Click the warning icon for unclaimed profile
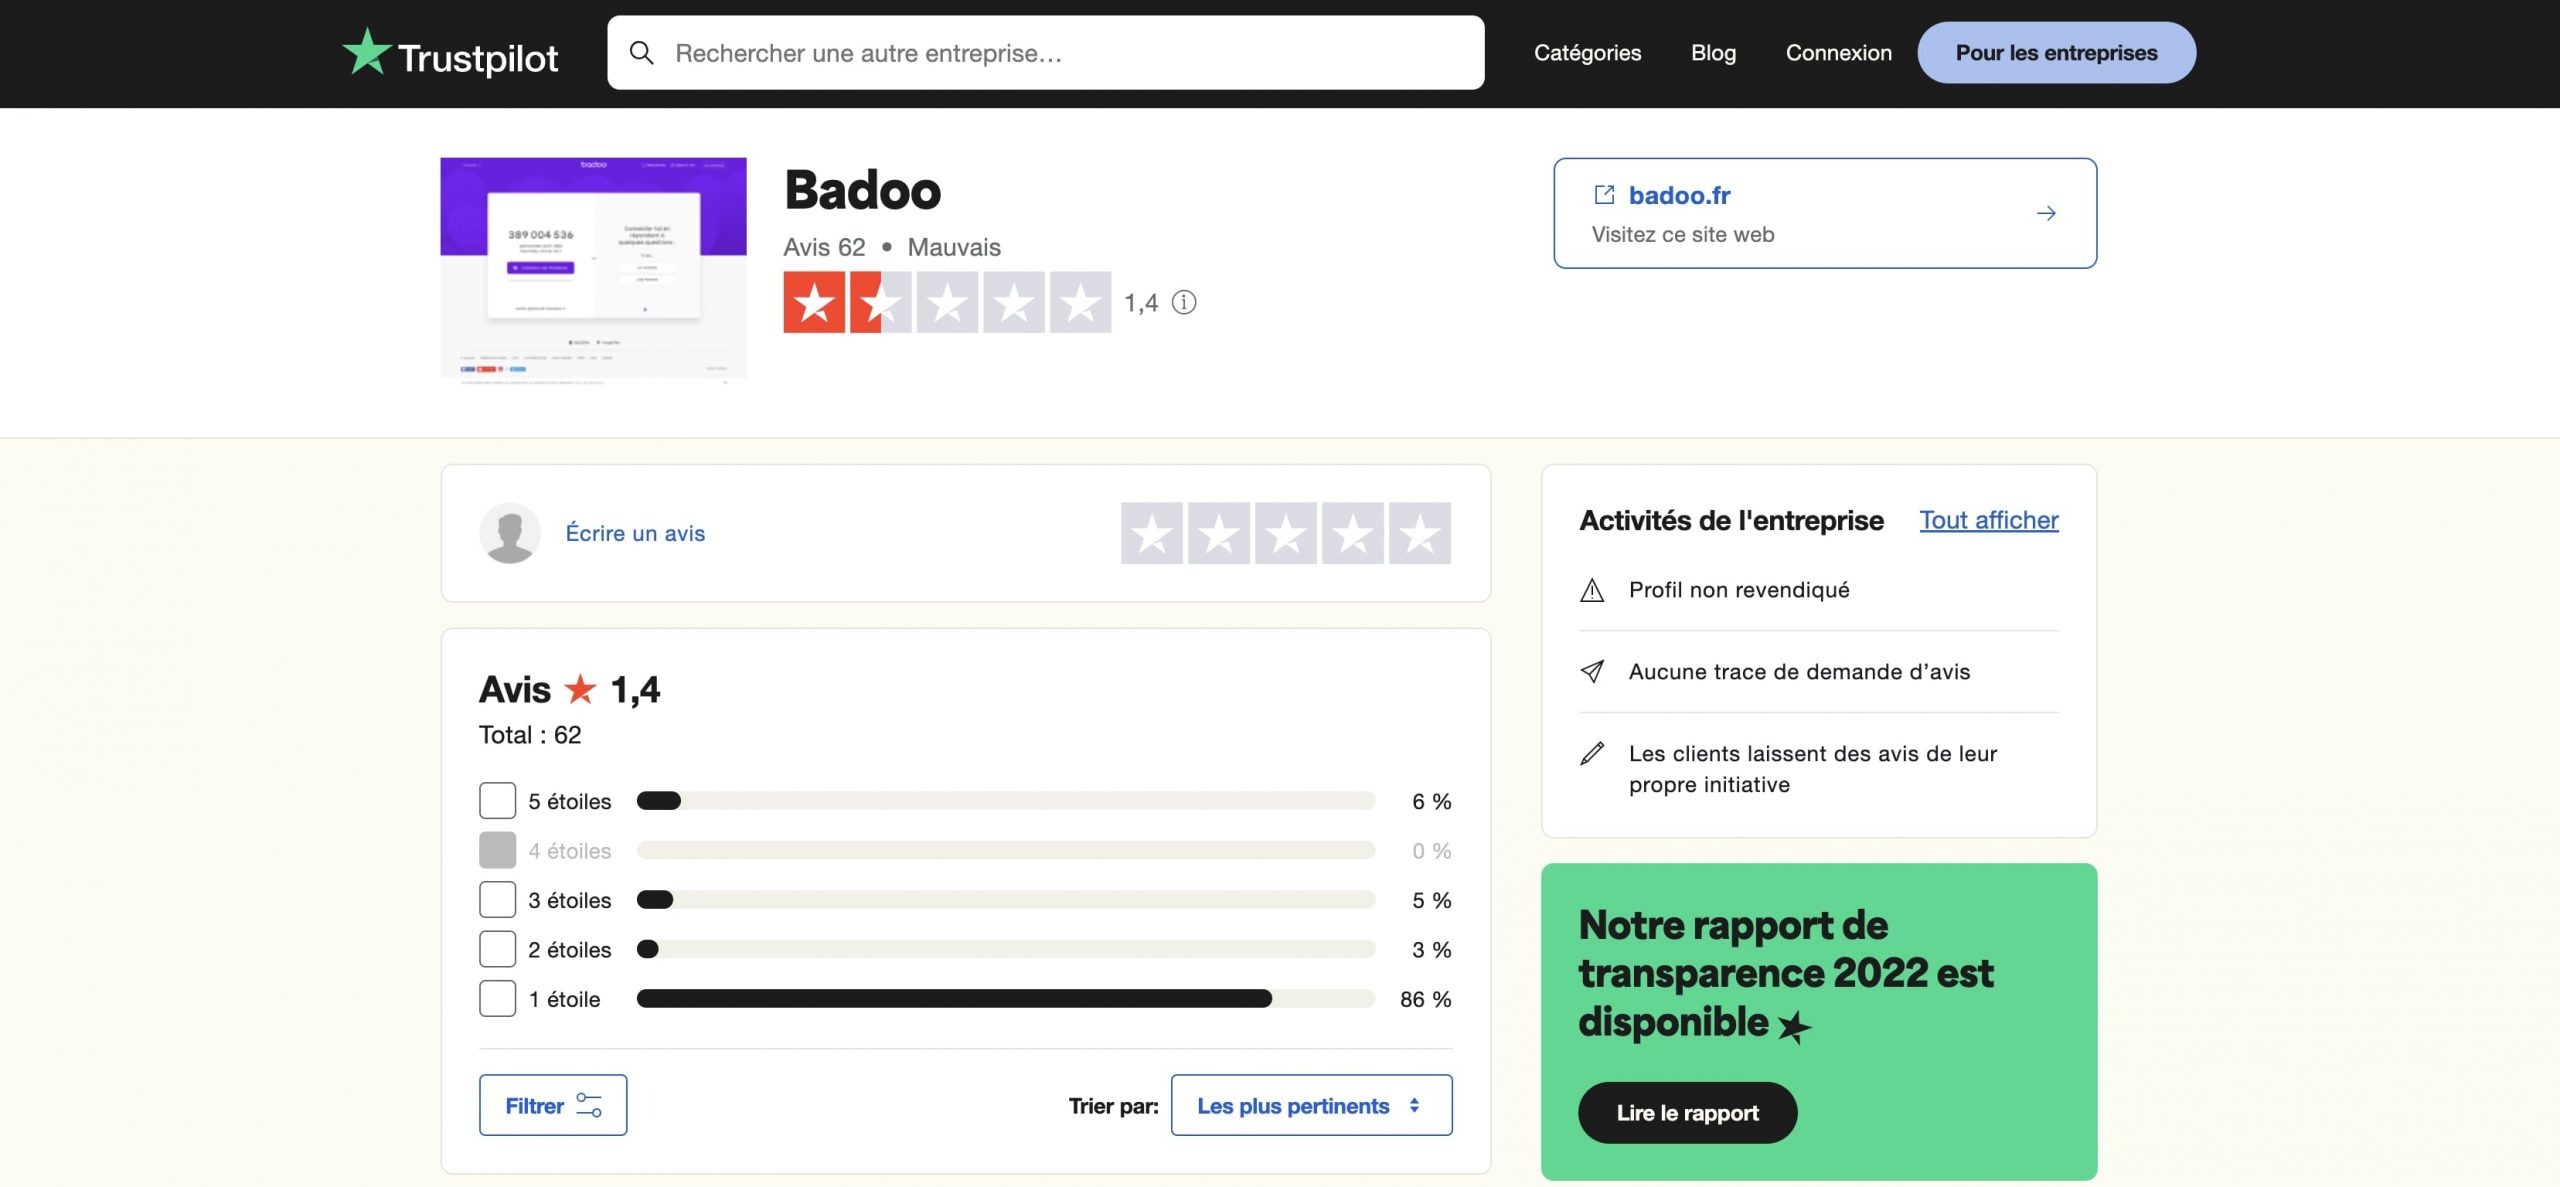 point(1592,591)
